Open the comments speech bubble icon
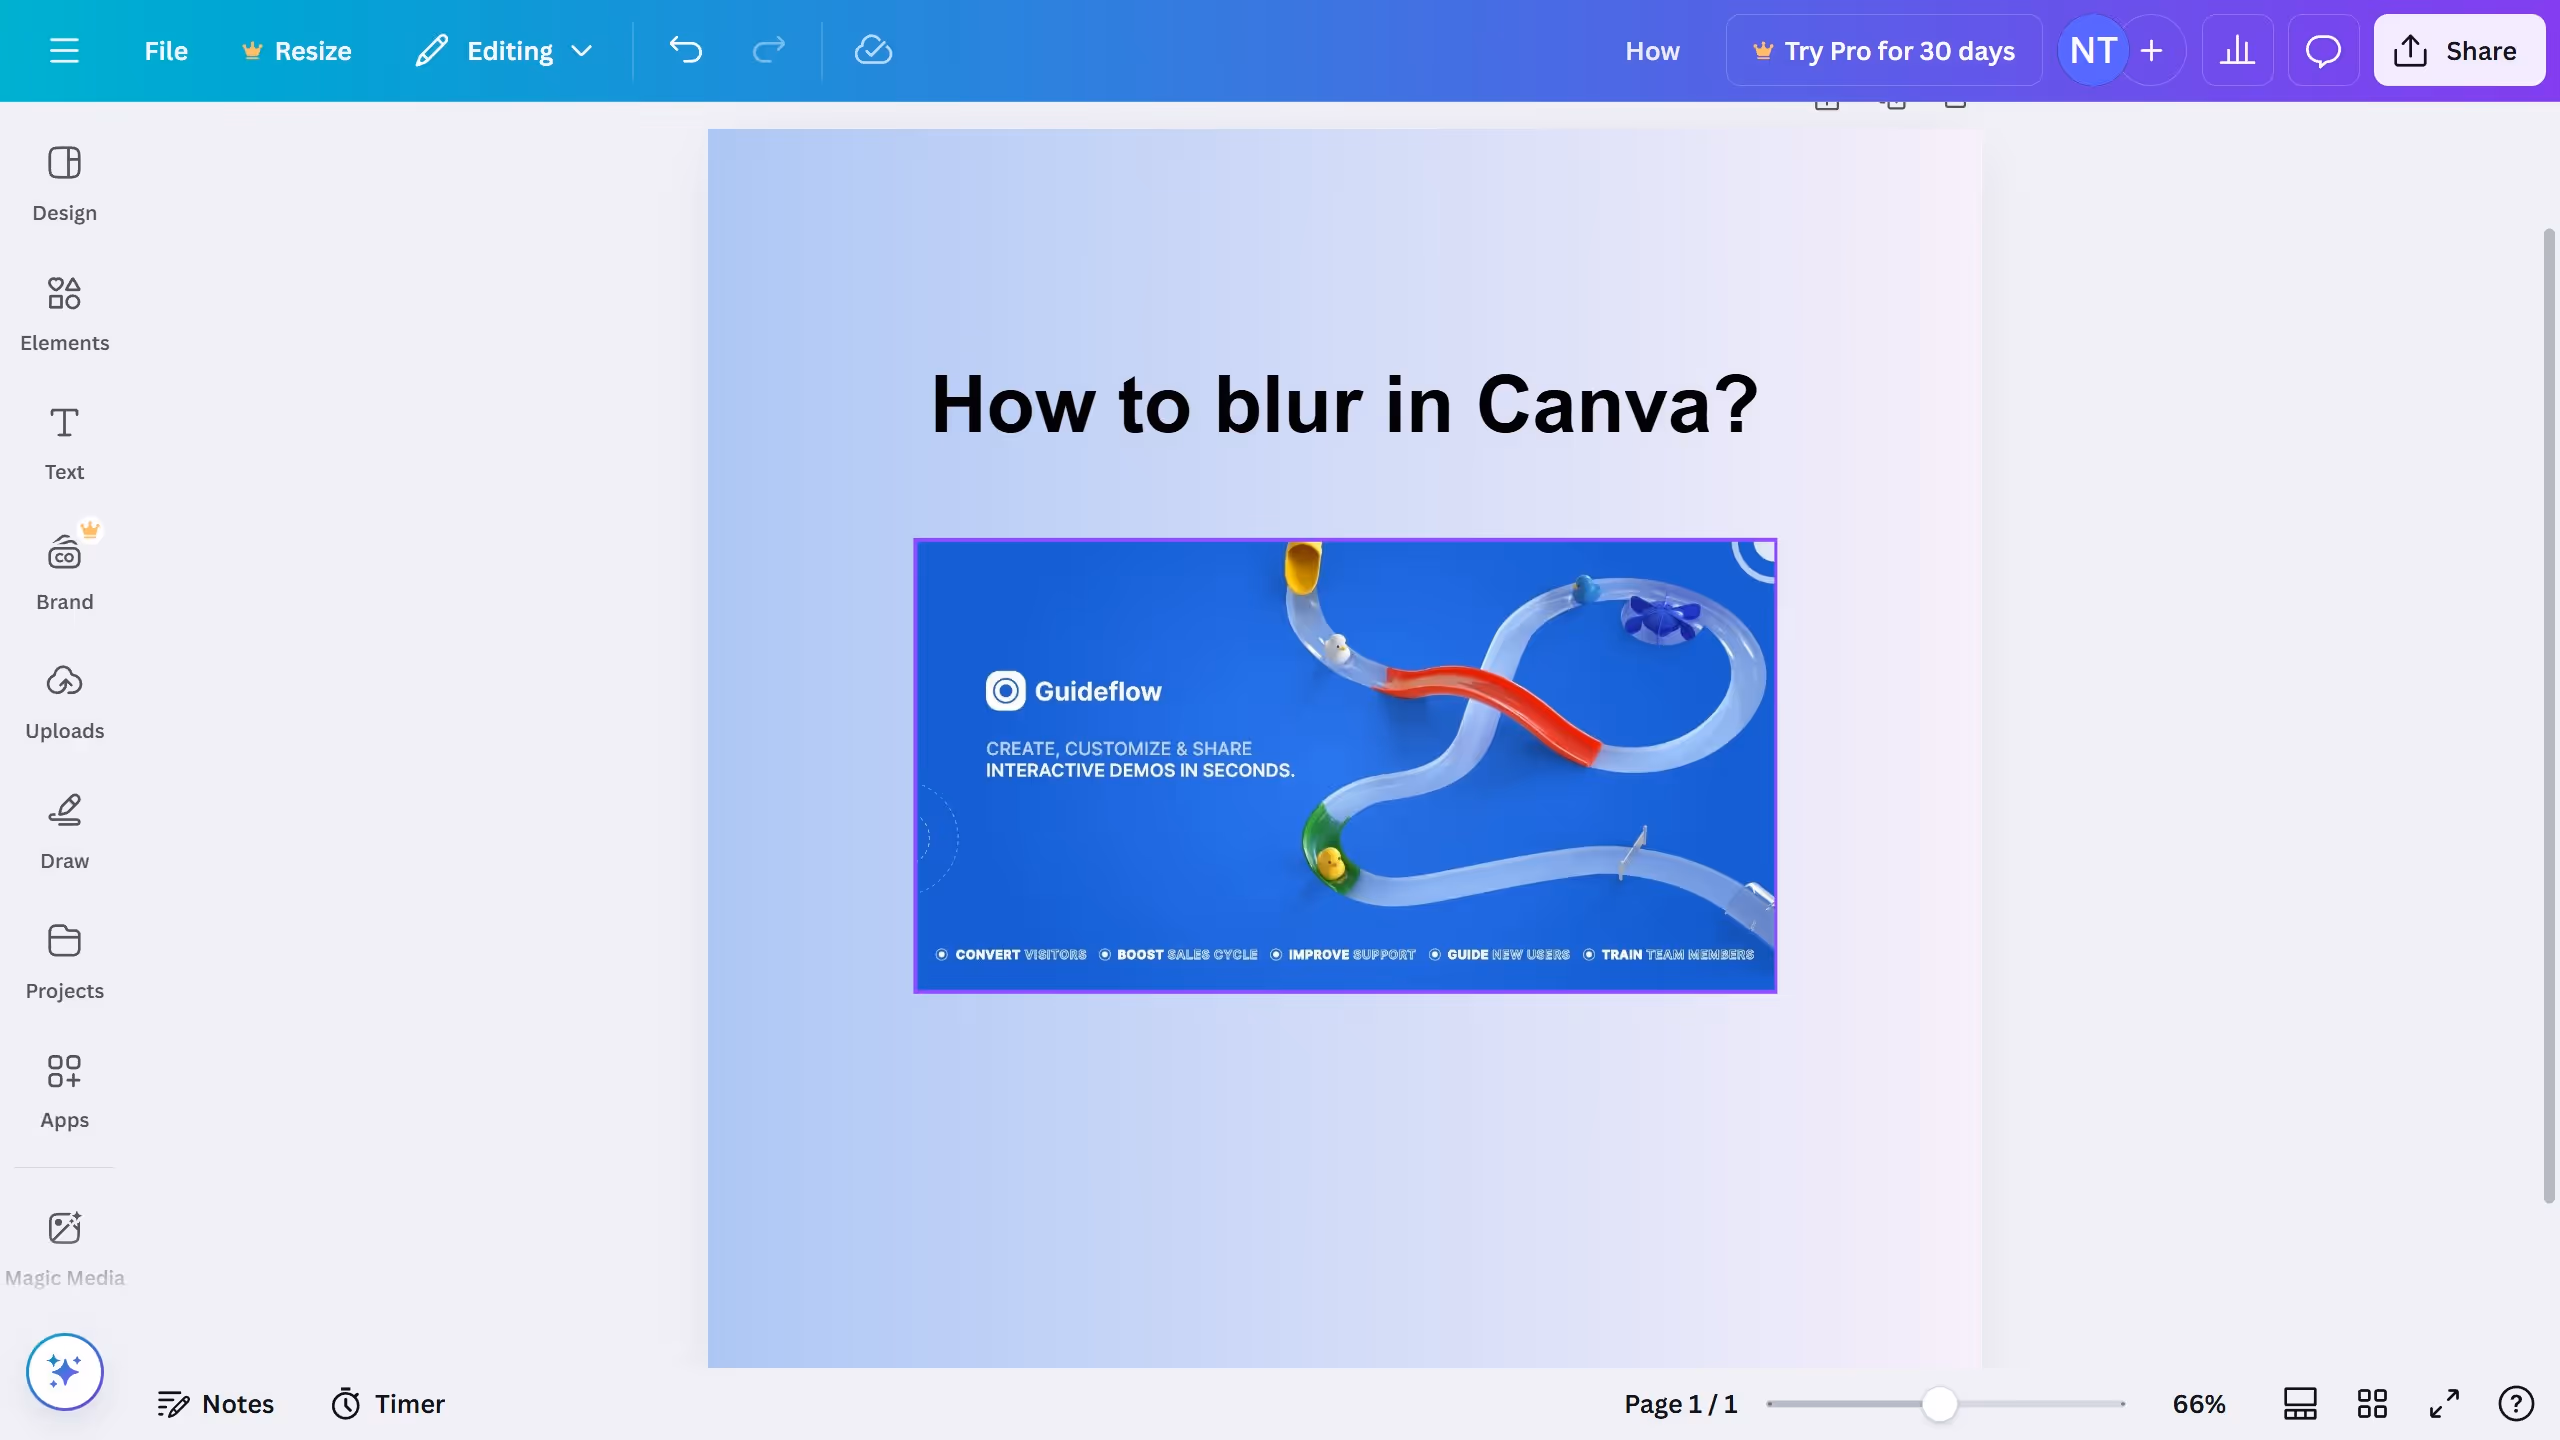The width and height of the screenshot is (2560, 1440). click(2323, 50)
